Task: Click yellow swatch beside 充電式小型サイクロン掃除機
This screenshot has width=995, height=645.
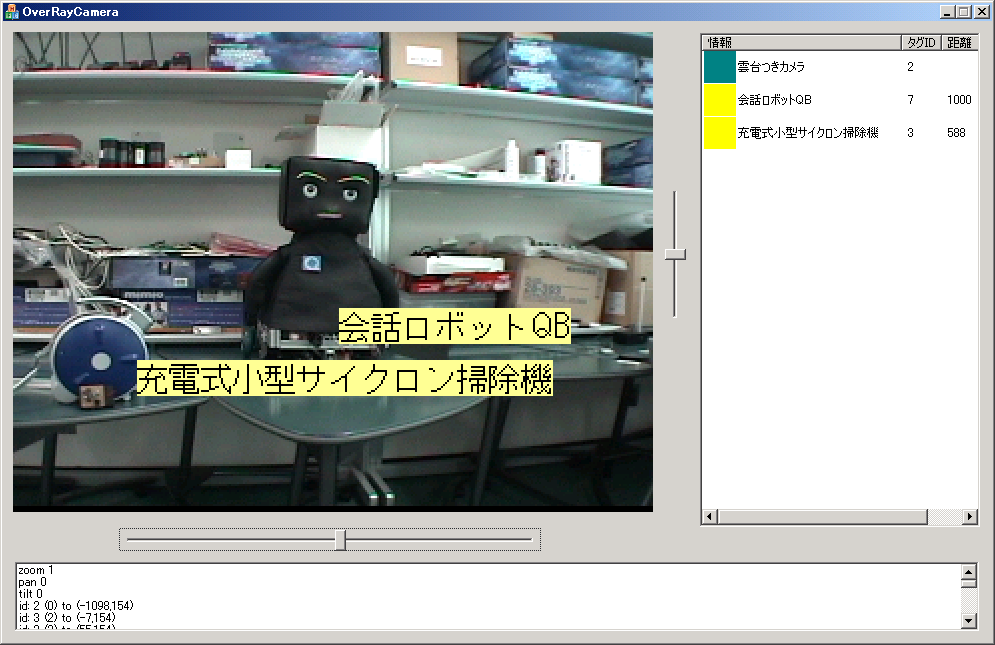Action: 720,133
